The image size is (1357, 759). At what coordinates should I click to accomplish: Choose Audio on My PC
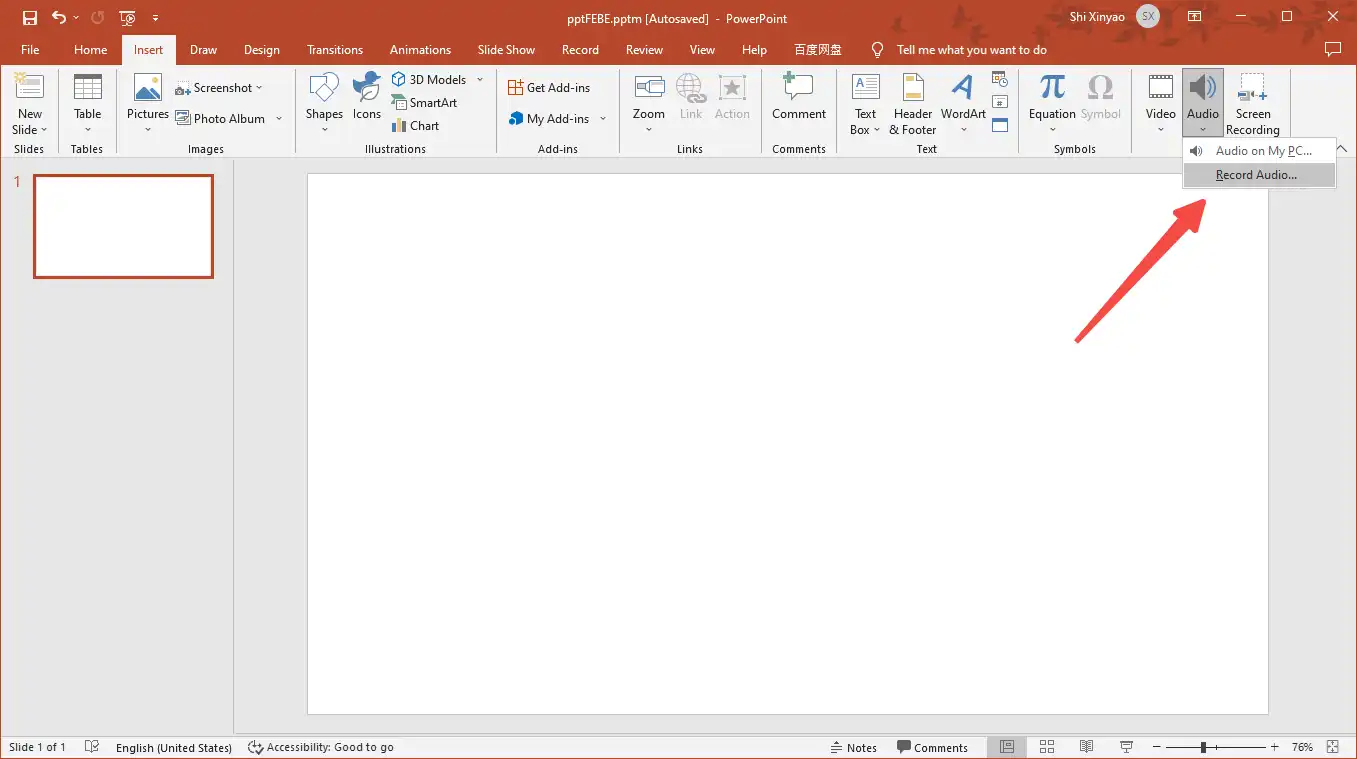coord(1259,151)
